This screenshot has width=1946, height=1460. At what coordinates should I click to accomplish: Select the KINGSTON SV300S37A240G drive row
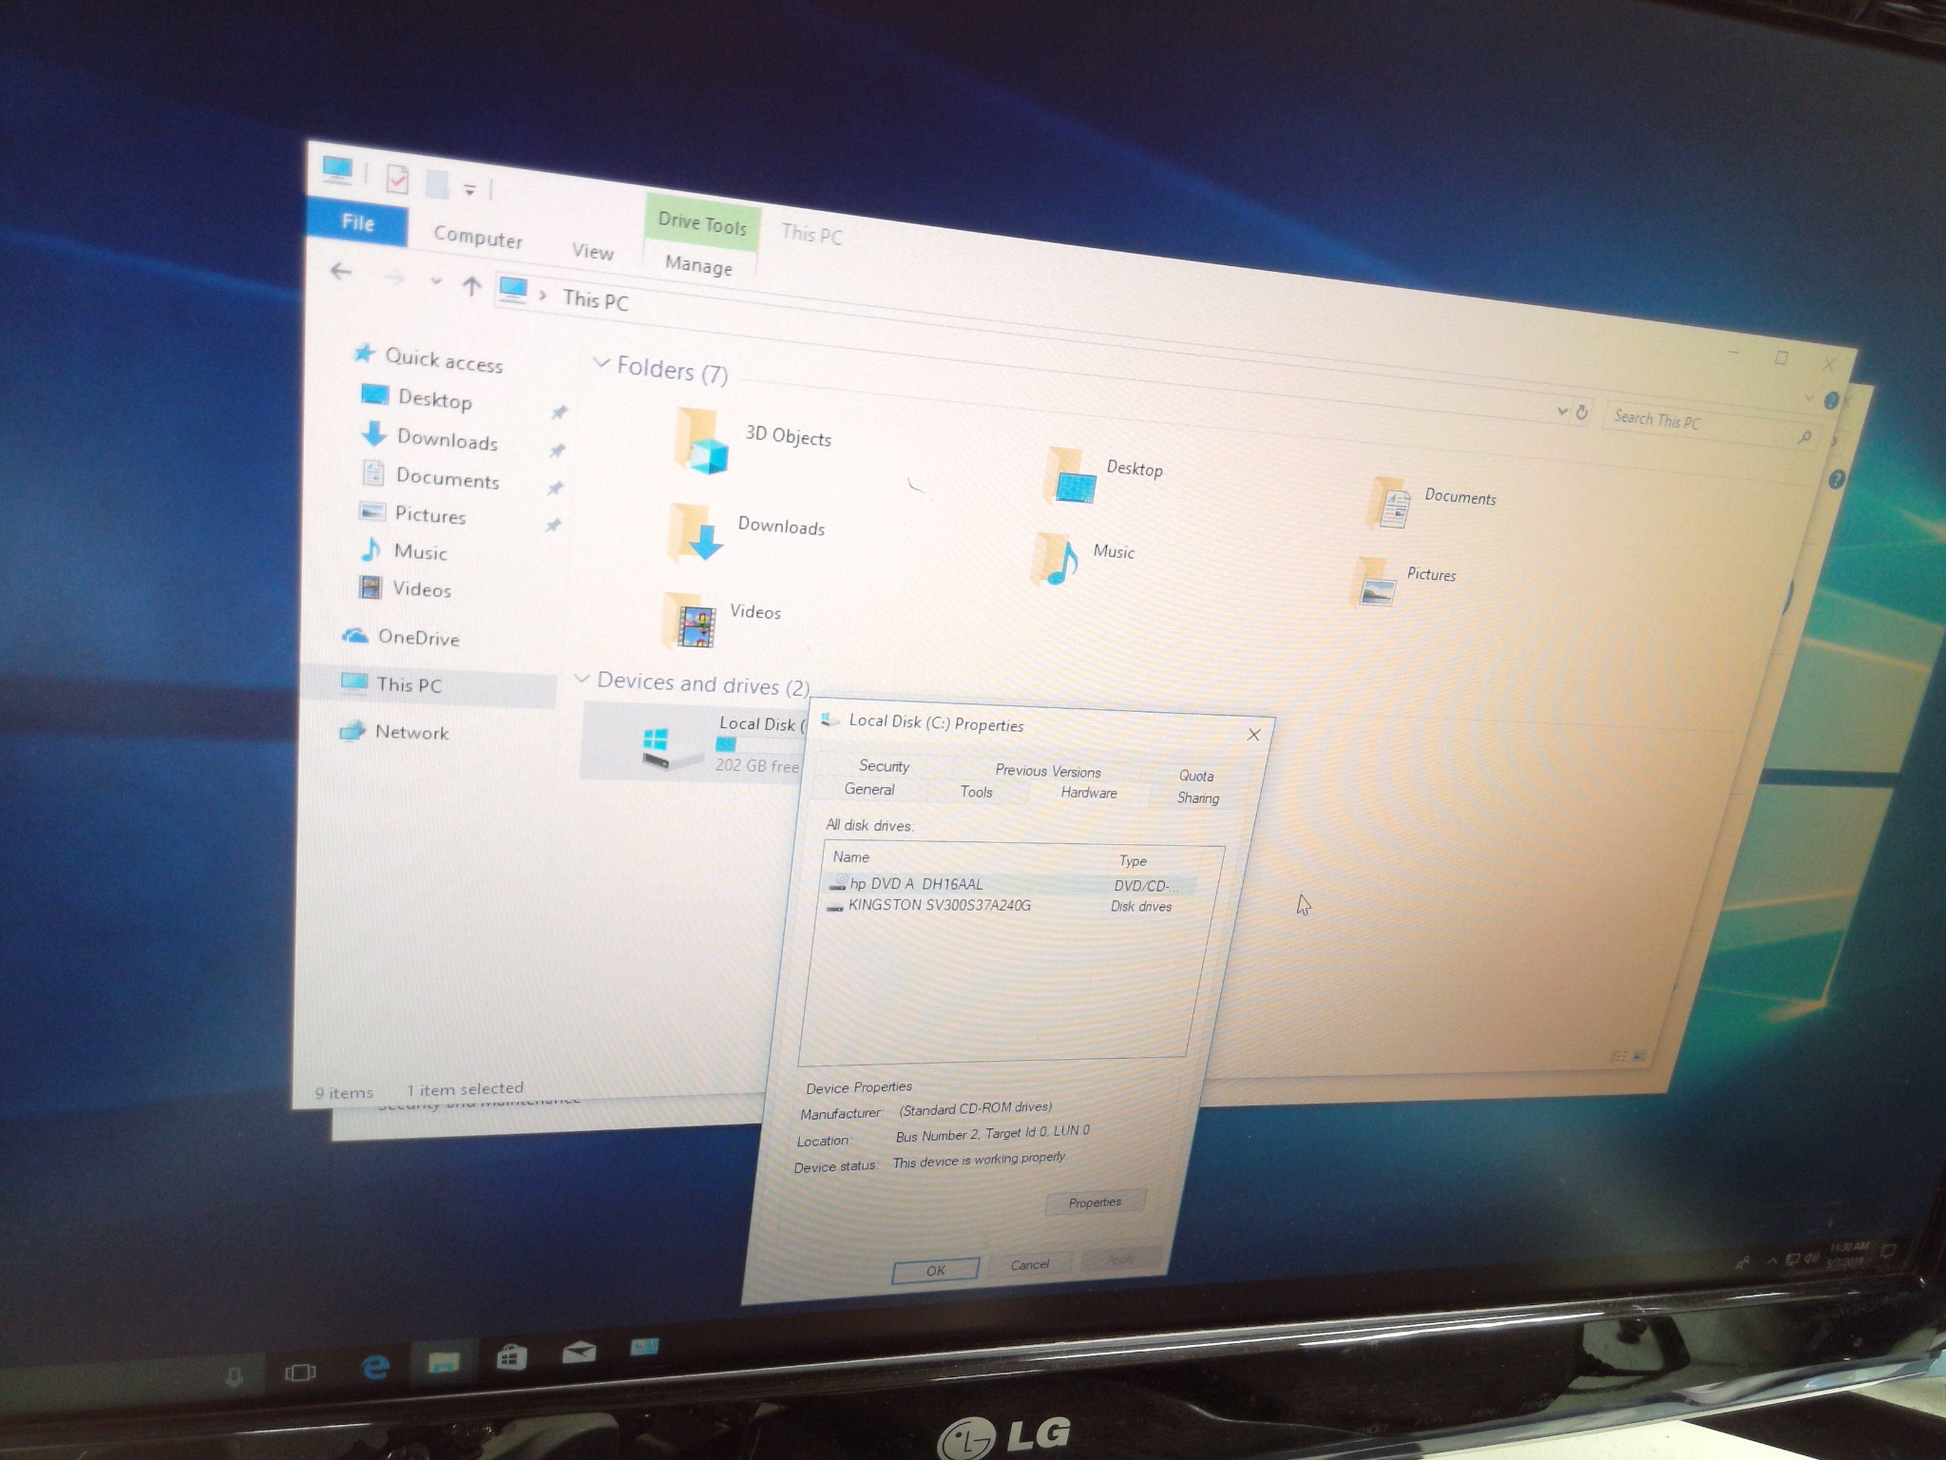coord(938,906)
